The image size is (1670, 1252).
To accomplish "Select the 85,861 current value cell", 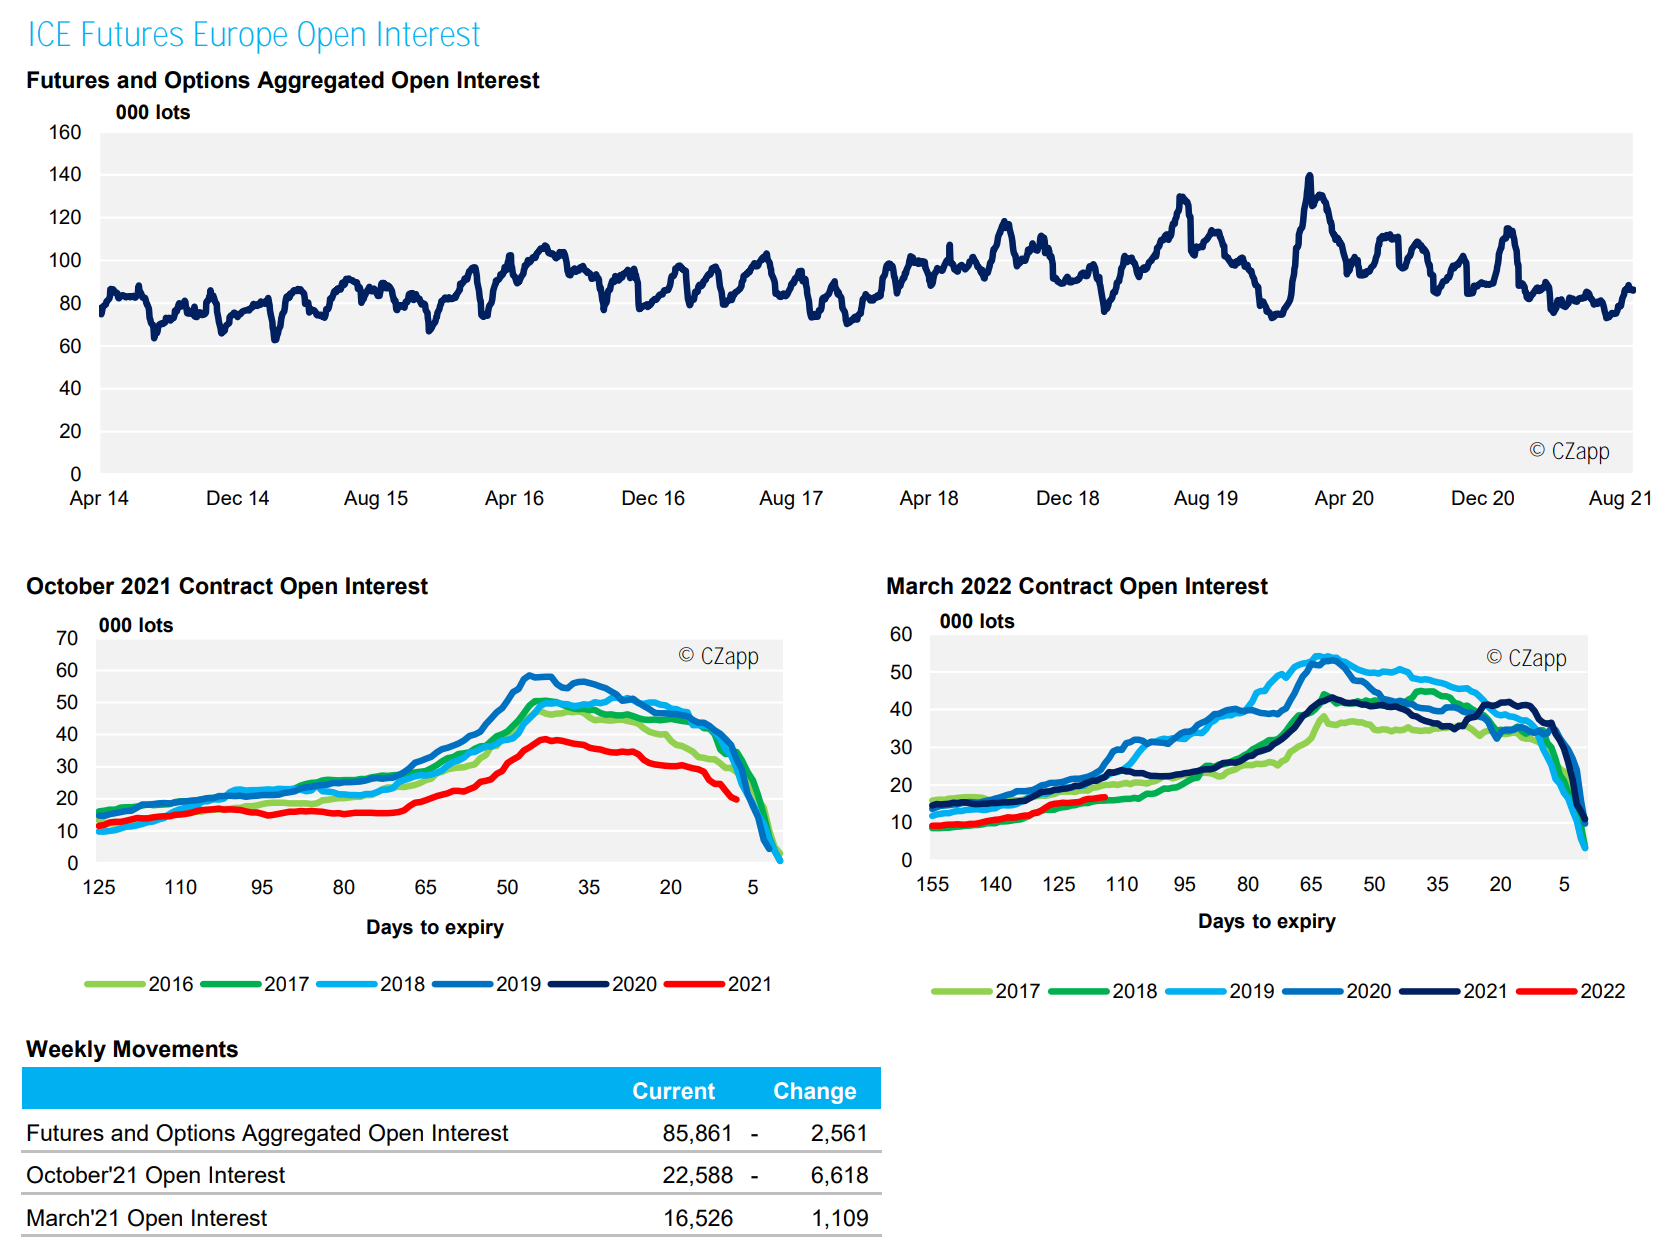I will pos(698,1133).
